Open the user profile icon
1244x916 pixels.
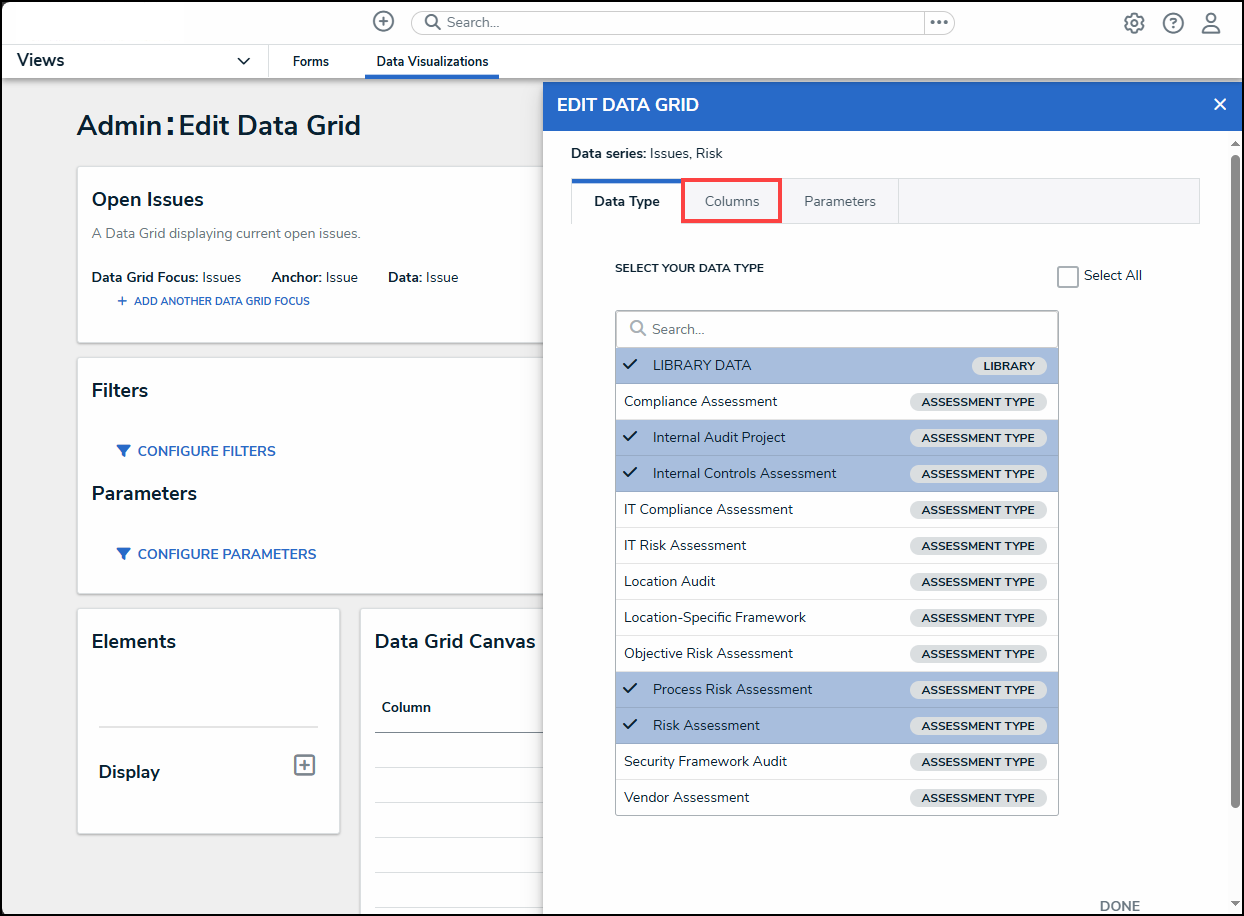[1211, 23]
